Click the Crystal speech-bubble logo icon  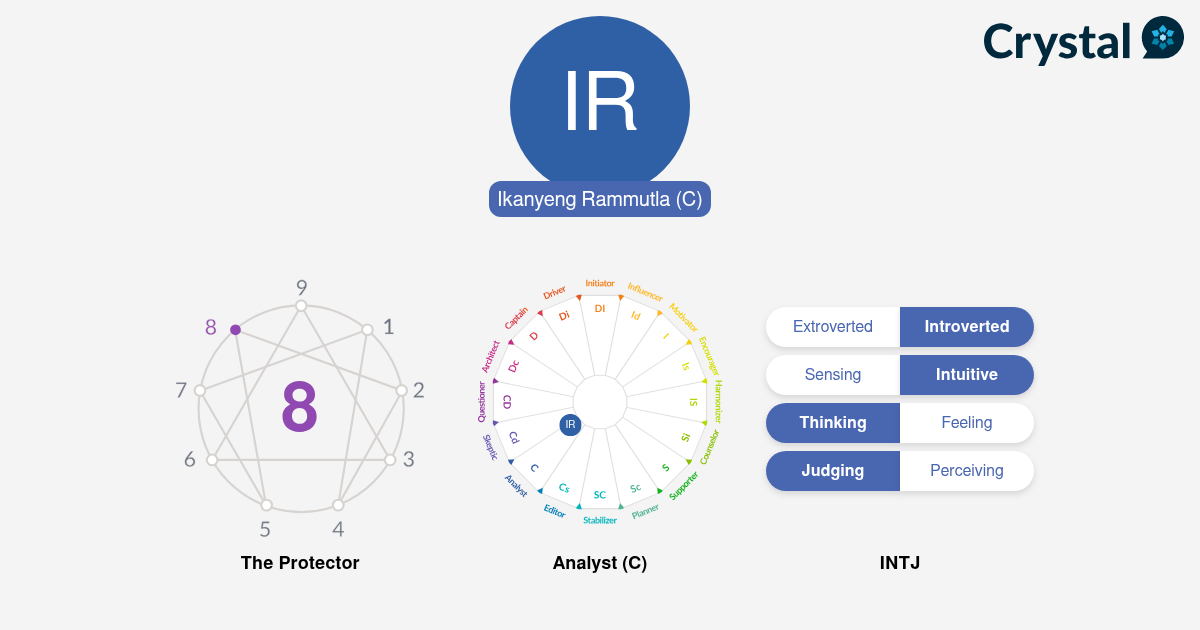tap(1162, 38)
